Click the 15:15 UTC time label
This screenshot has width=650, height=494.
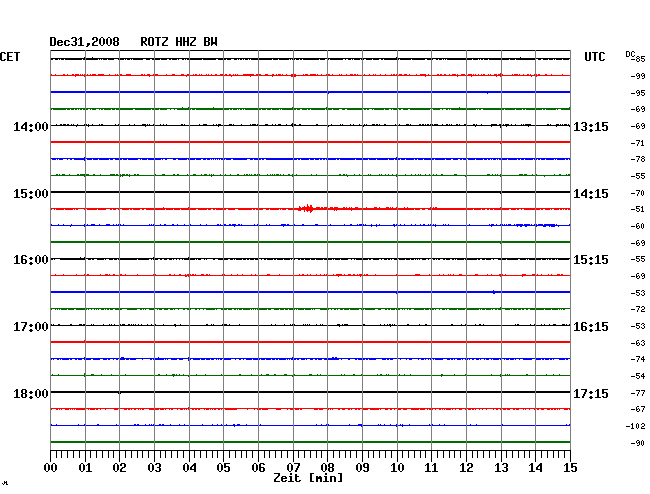pos(591,260)
